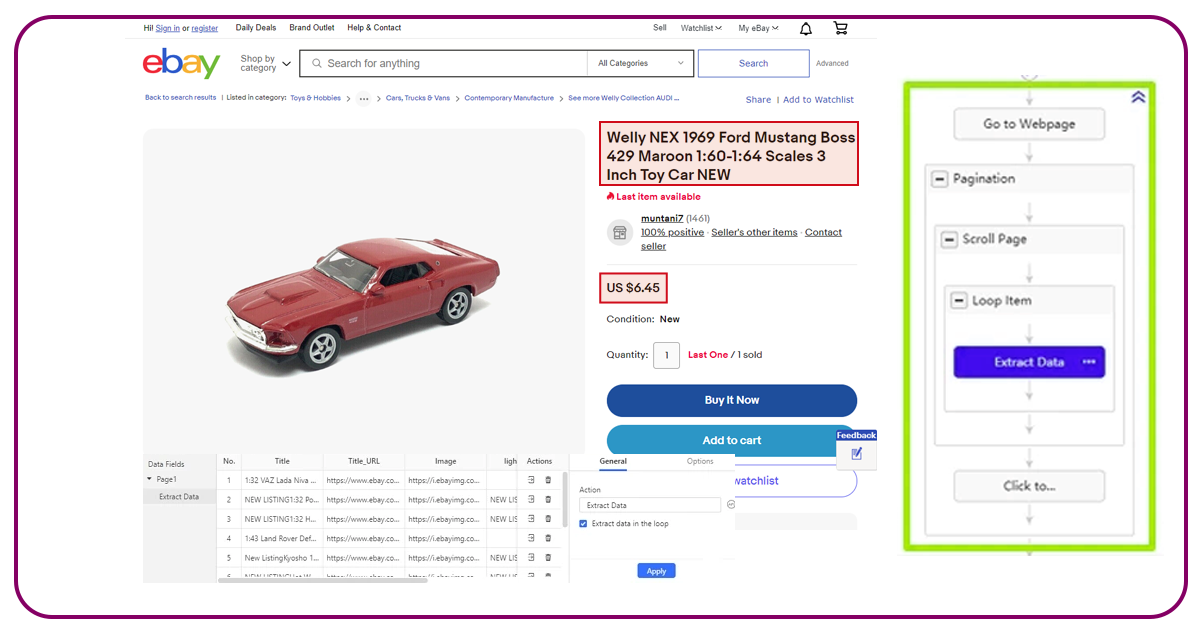Expand the My eBay dropdown

758,28
